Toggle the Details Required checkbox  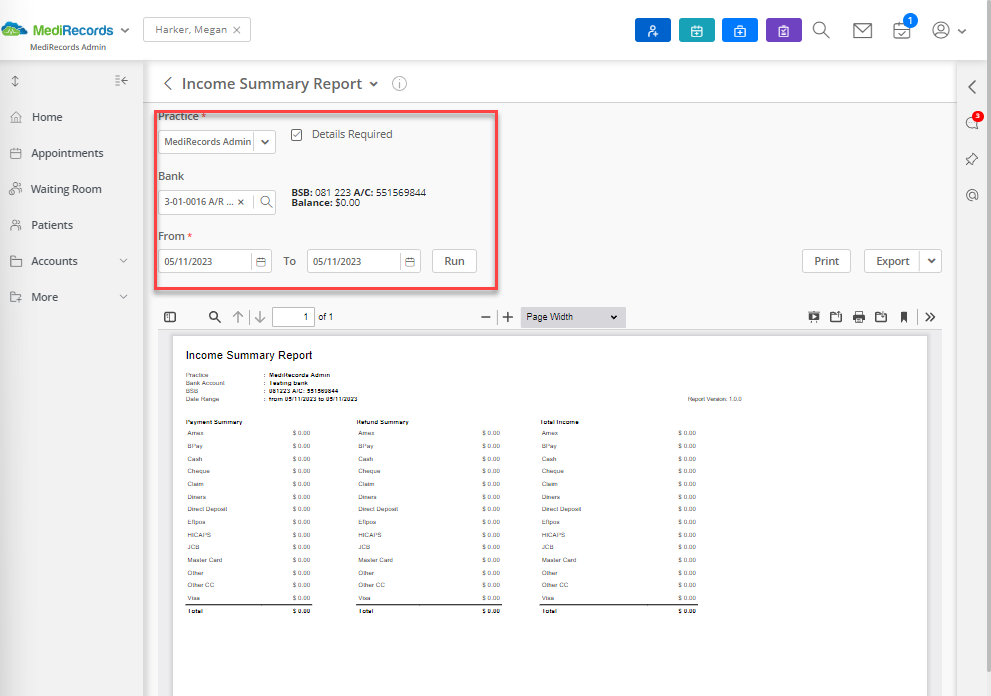point(296,135)
